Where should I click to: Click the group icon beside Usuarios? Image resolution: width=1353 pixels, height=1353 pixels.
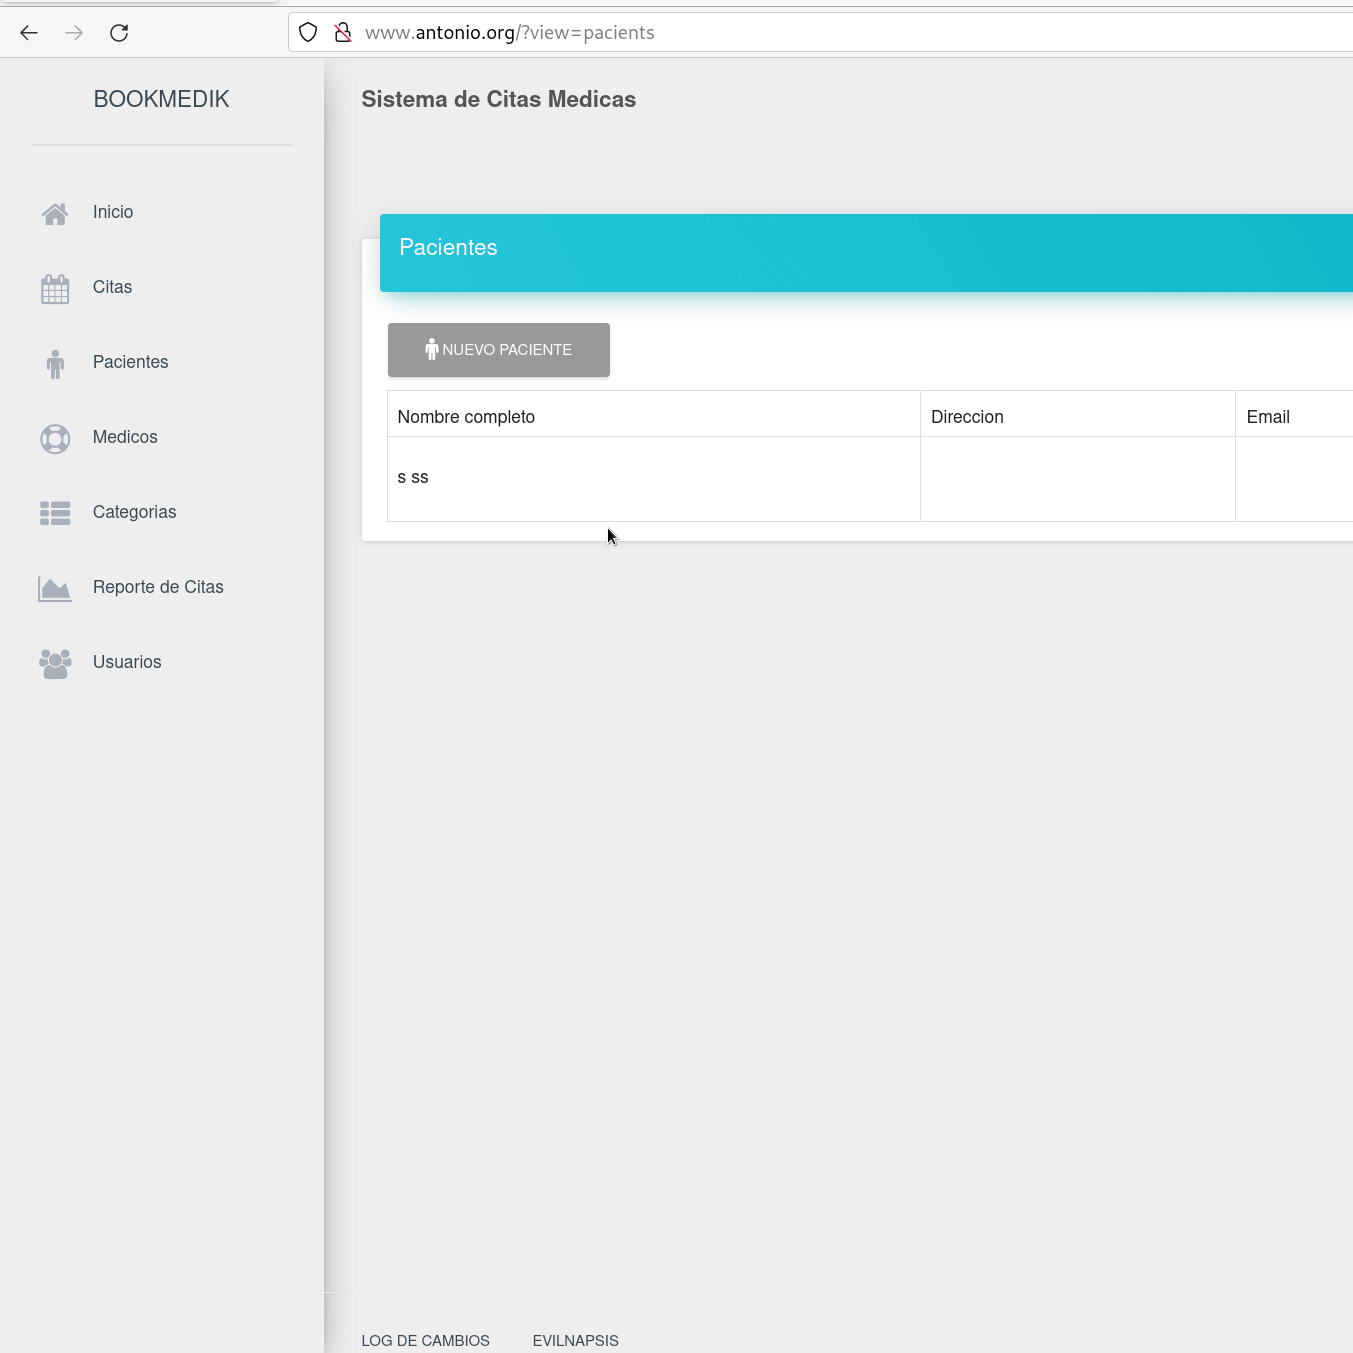[55, 663]
